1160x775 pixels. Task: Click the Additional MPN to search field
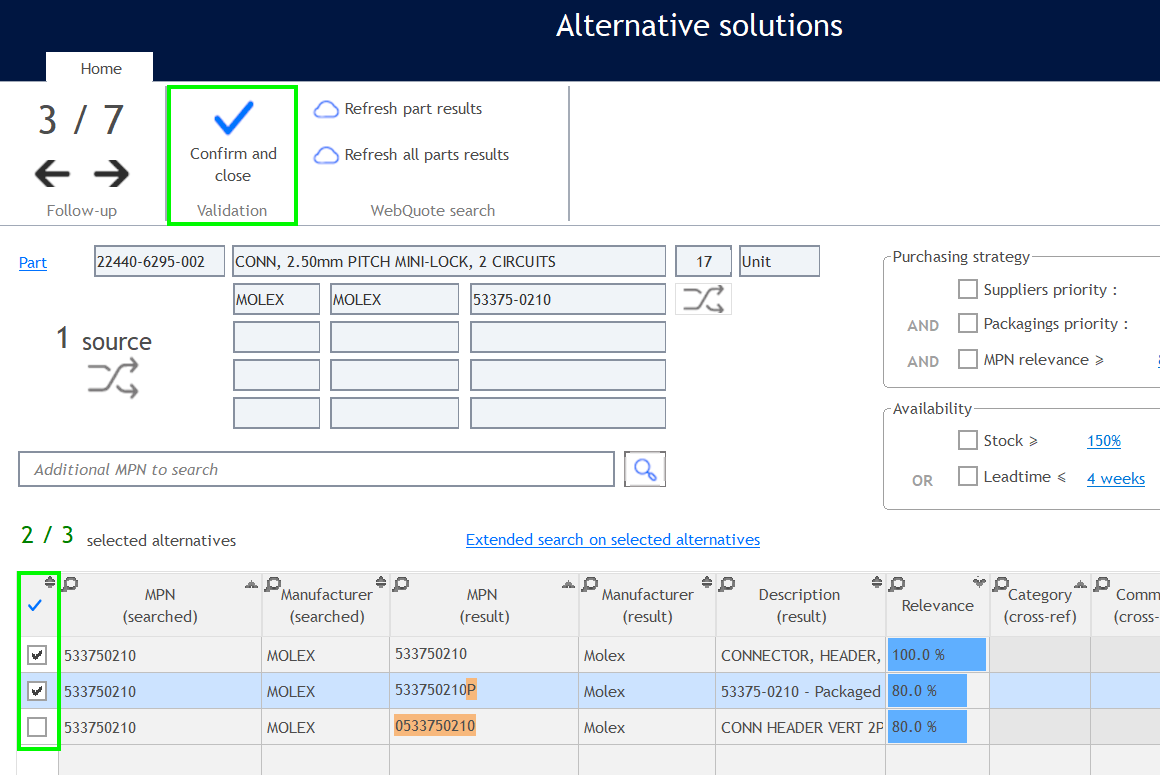316,469
